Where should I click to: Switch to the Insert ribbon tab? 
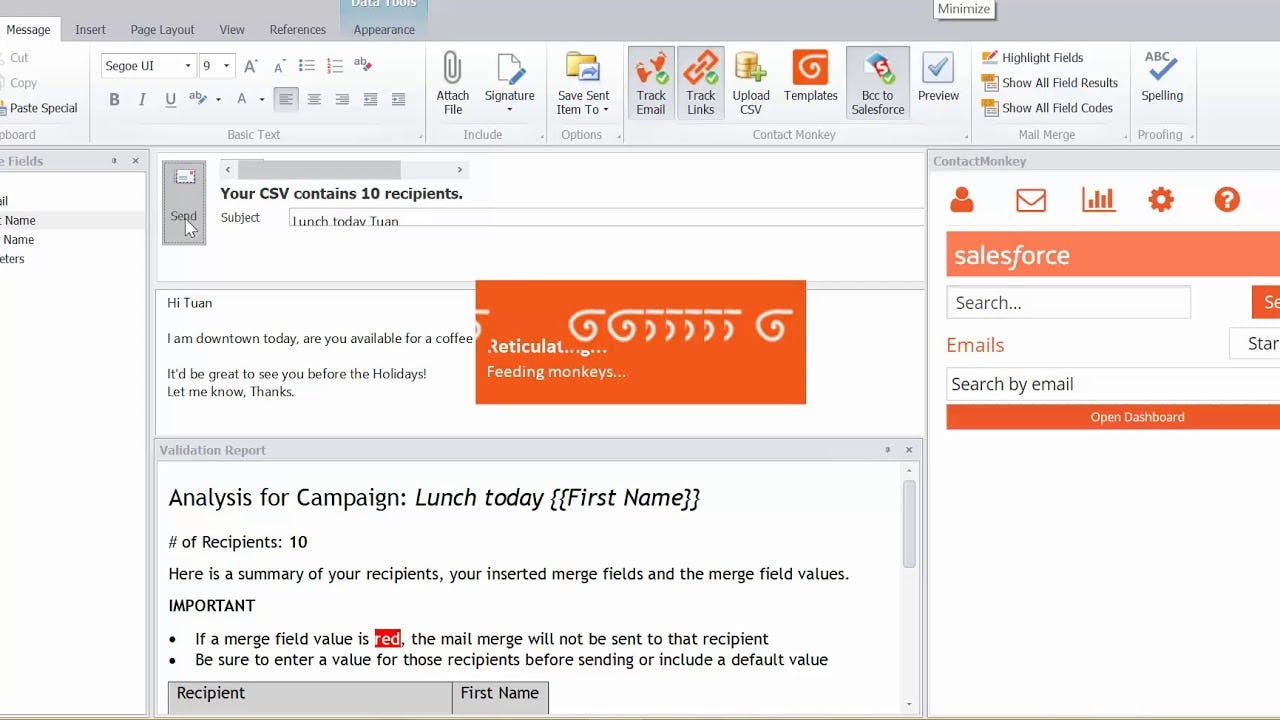tap(90, 29)
